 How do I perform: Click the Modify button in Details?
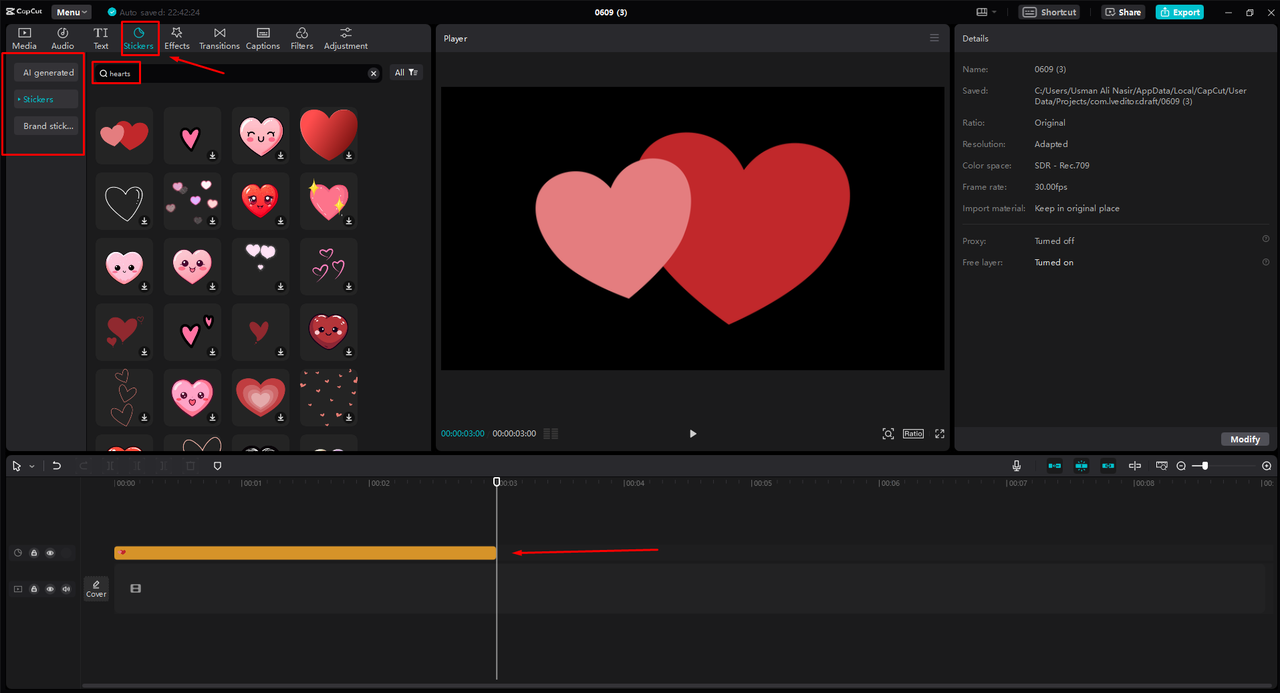(1245, 439)
